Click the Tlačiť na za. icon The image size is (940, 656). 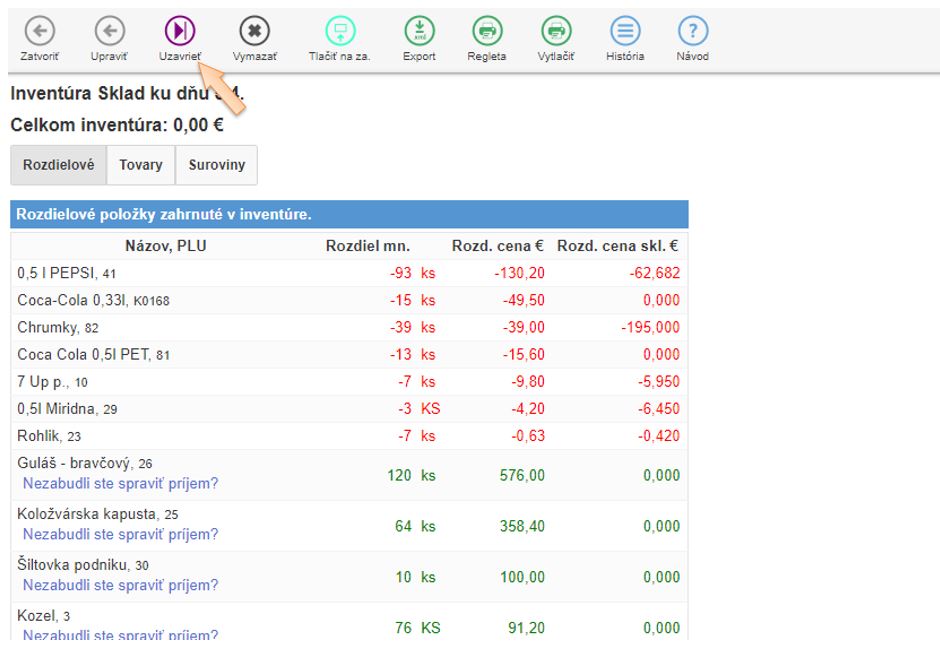[339, 32]
